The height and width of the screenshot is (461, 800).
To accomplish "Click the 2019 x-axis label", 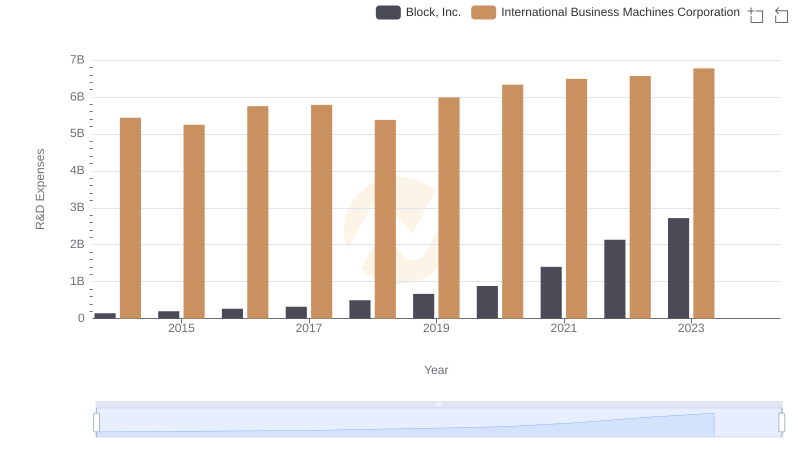I will tap(436, 328).
